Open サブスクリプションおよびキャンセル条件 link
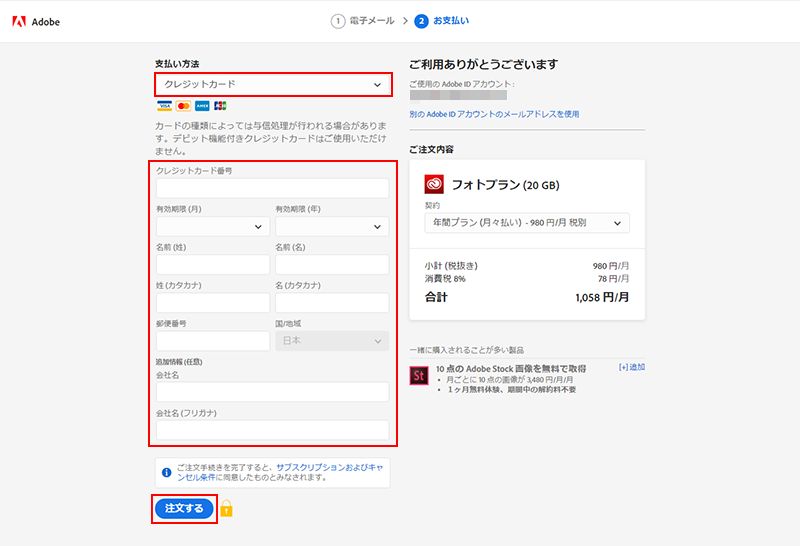The height and width of the screenshot is (546, 800). point(280,472)
